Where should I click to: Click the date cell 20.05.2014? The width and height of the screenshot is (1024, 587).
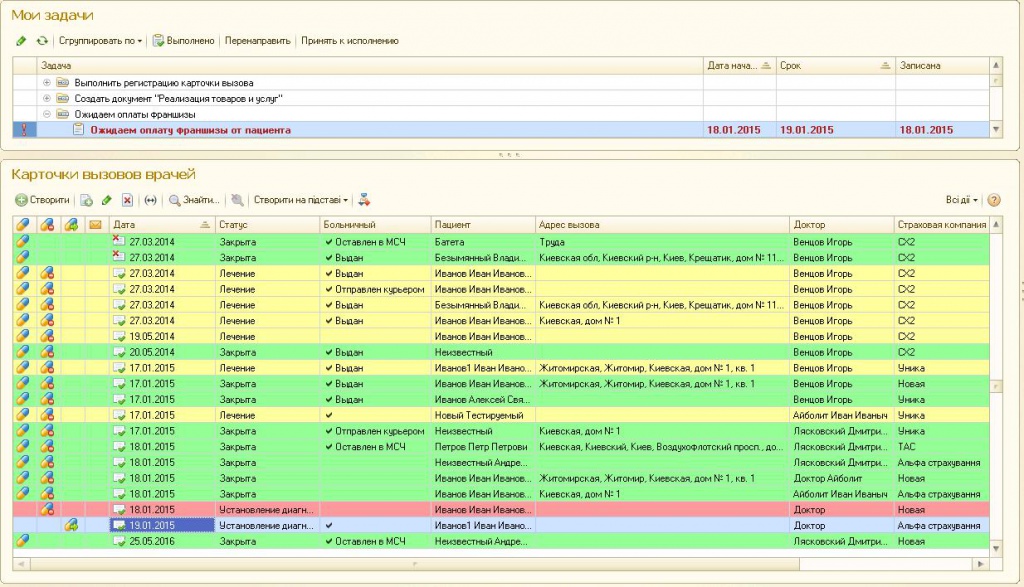pyautogui.click(x=162, y=352)
